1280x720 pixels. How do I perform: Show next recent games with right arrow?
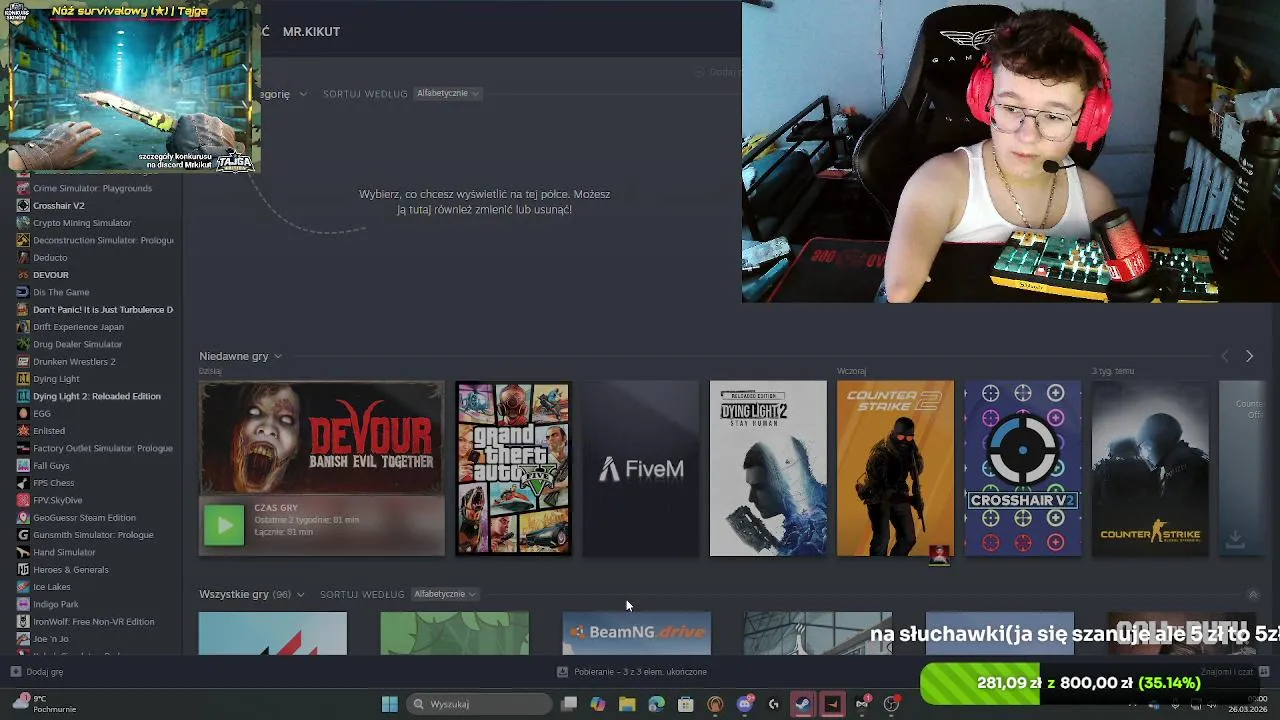1249,356
